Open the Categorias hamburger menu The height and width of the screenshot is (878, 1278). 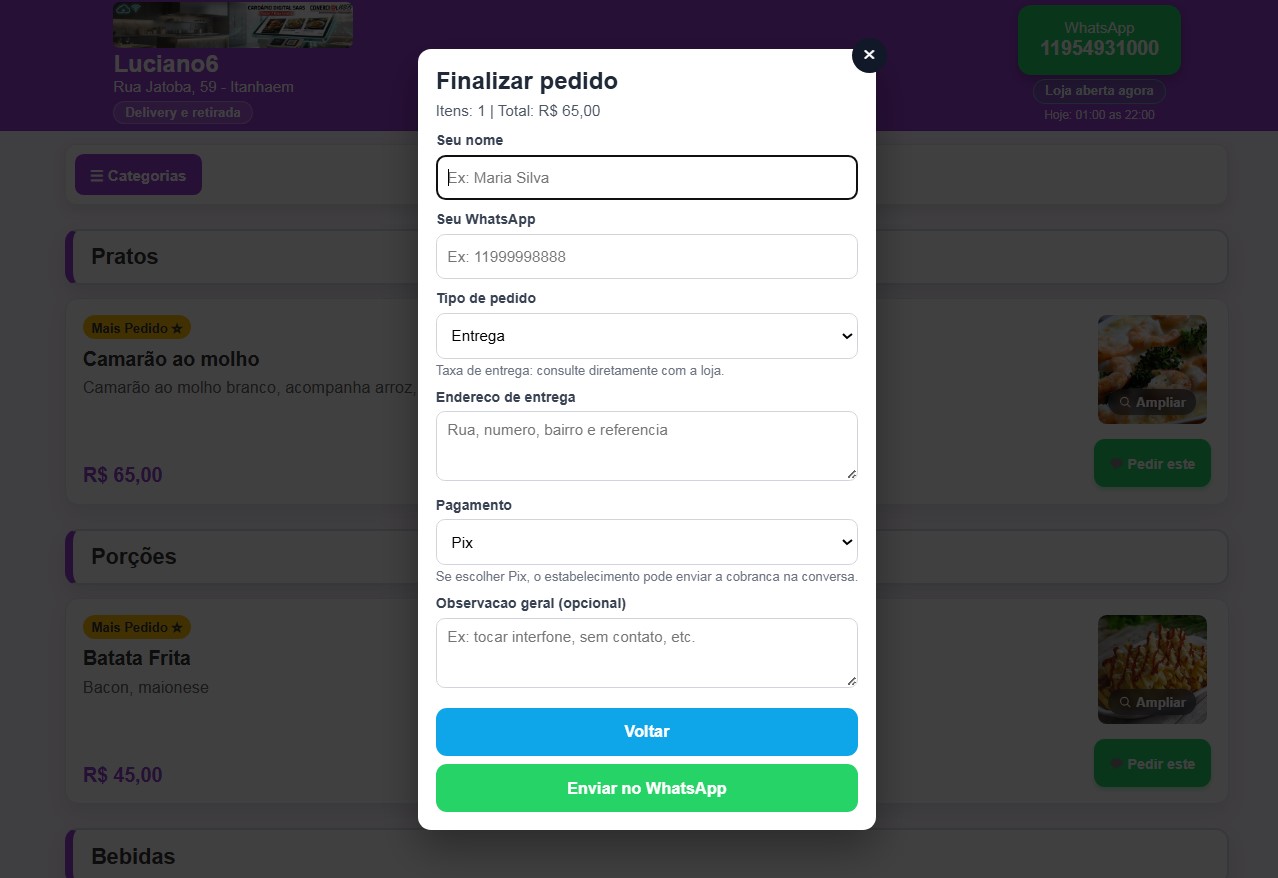point(138,175)
